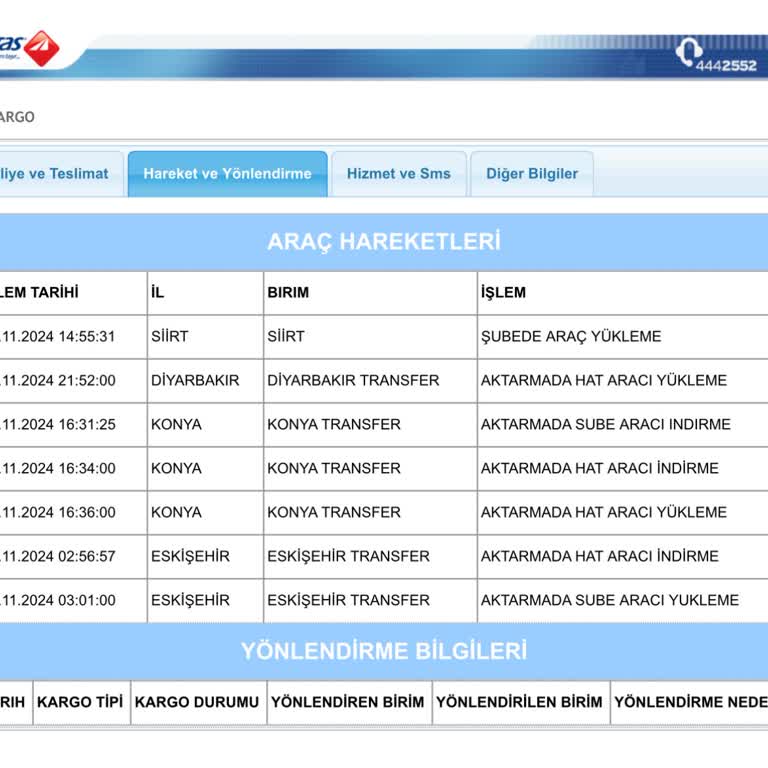This screenshot has width=768, height=768.
Task: Click the İŞLEM column header
Action: (623, 293)
